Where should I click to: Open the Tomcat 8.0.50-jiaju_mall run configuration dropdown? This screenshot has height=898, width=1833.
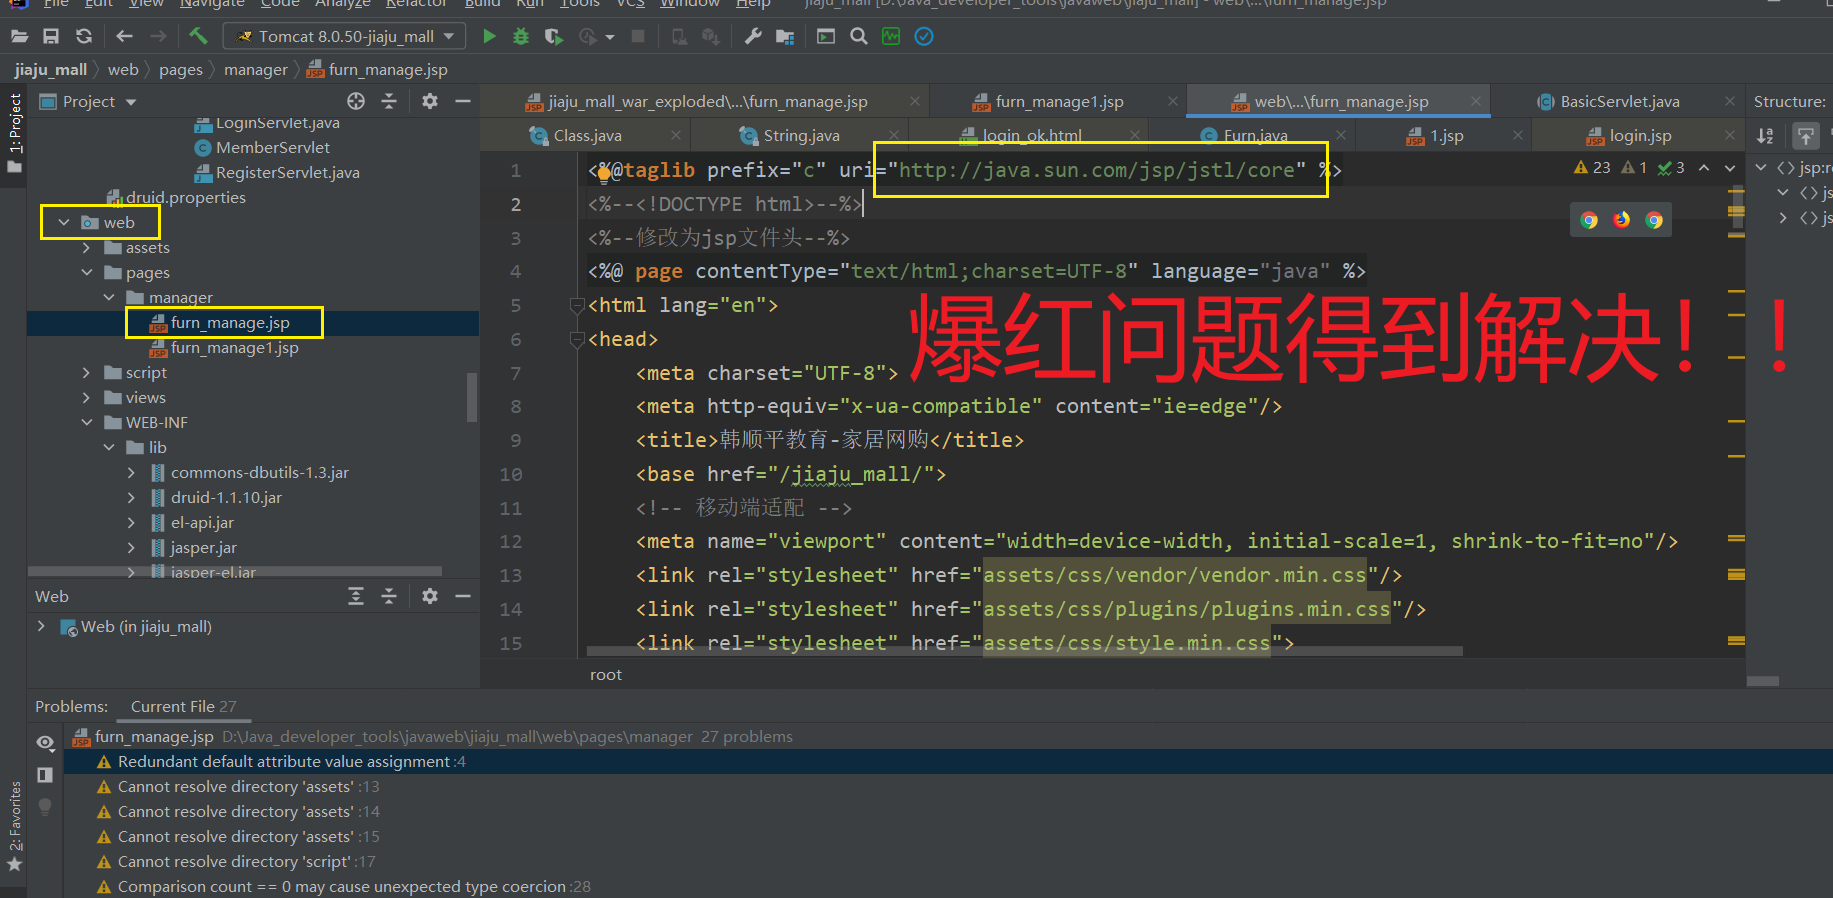[x=344, y=37]
